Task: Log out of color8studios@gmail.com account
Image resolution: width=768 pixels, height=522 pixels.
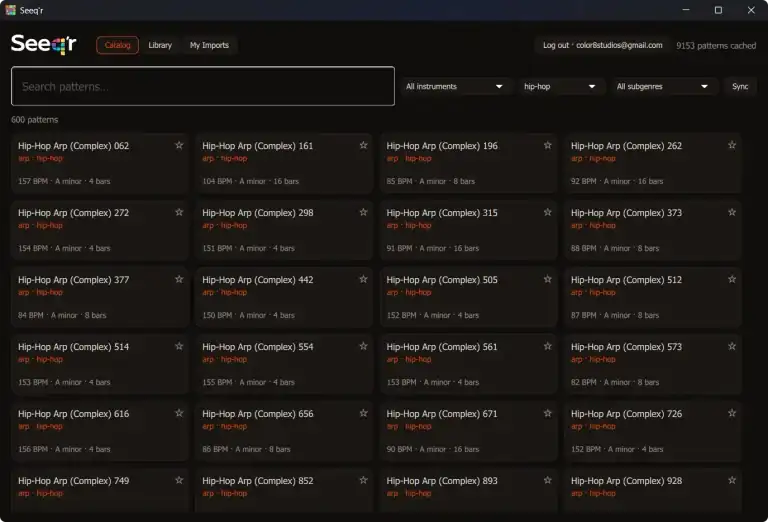Action: 602,45
